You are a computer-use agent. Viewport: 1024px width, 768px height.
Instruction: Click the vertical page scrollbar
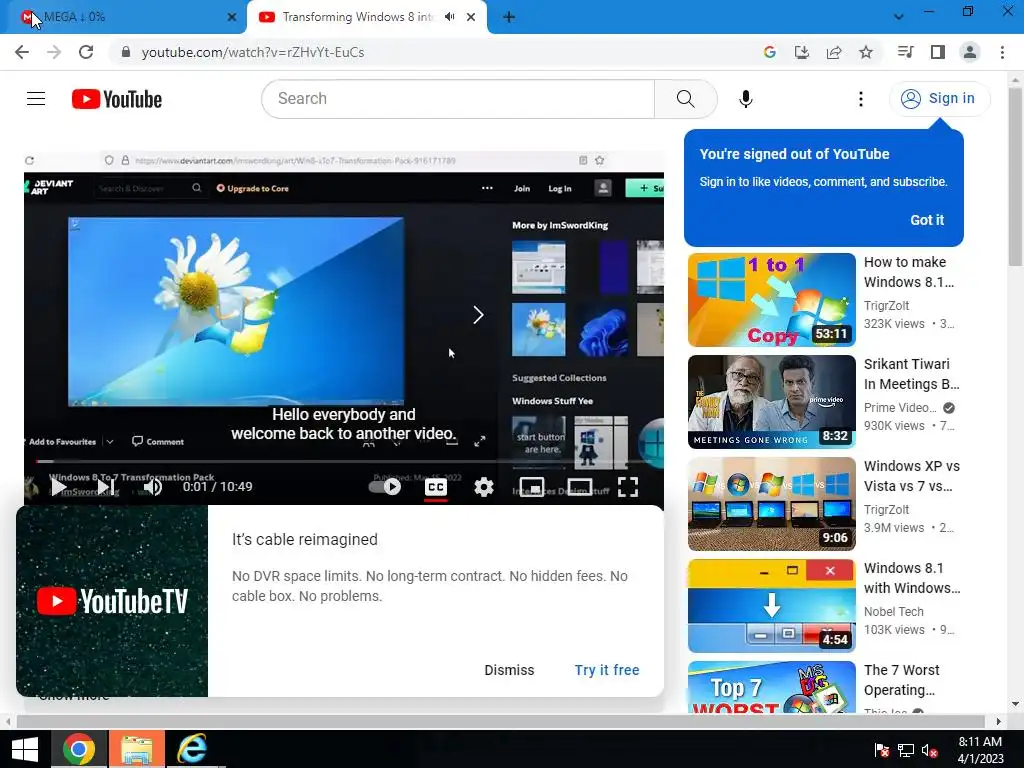[x=1015, y=177]
